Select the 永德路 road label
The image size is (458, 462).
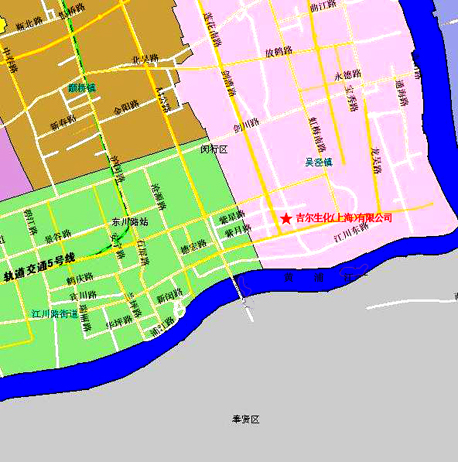coord(348,75)
